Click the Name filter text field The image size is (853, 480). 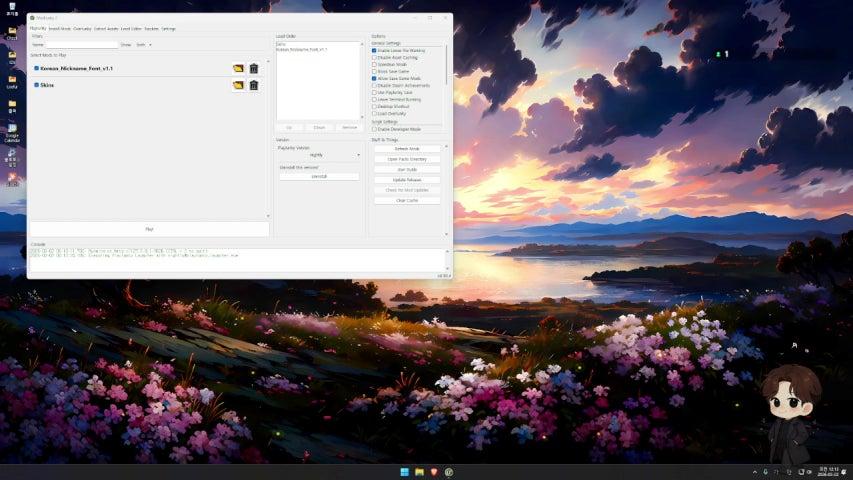(82, 45)
